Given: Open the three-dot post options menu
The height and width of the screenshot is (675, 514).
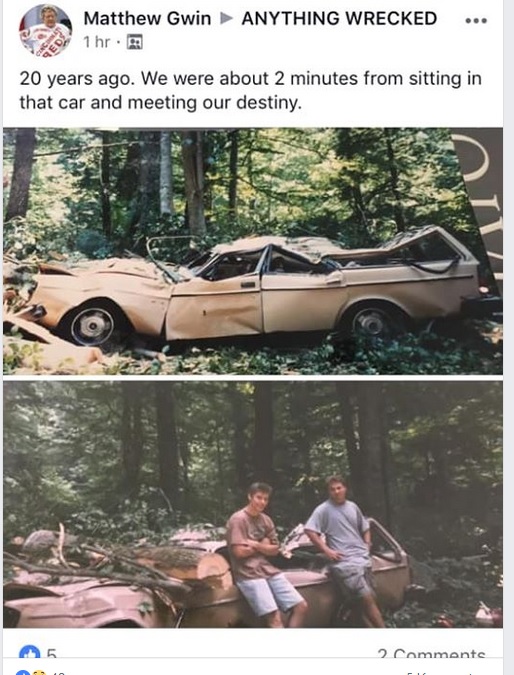Looking at the screenshot, I should tap(476, 20).
